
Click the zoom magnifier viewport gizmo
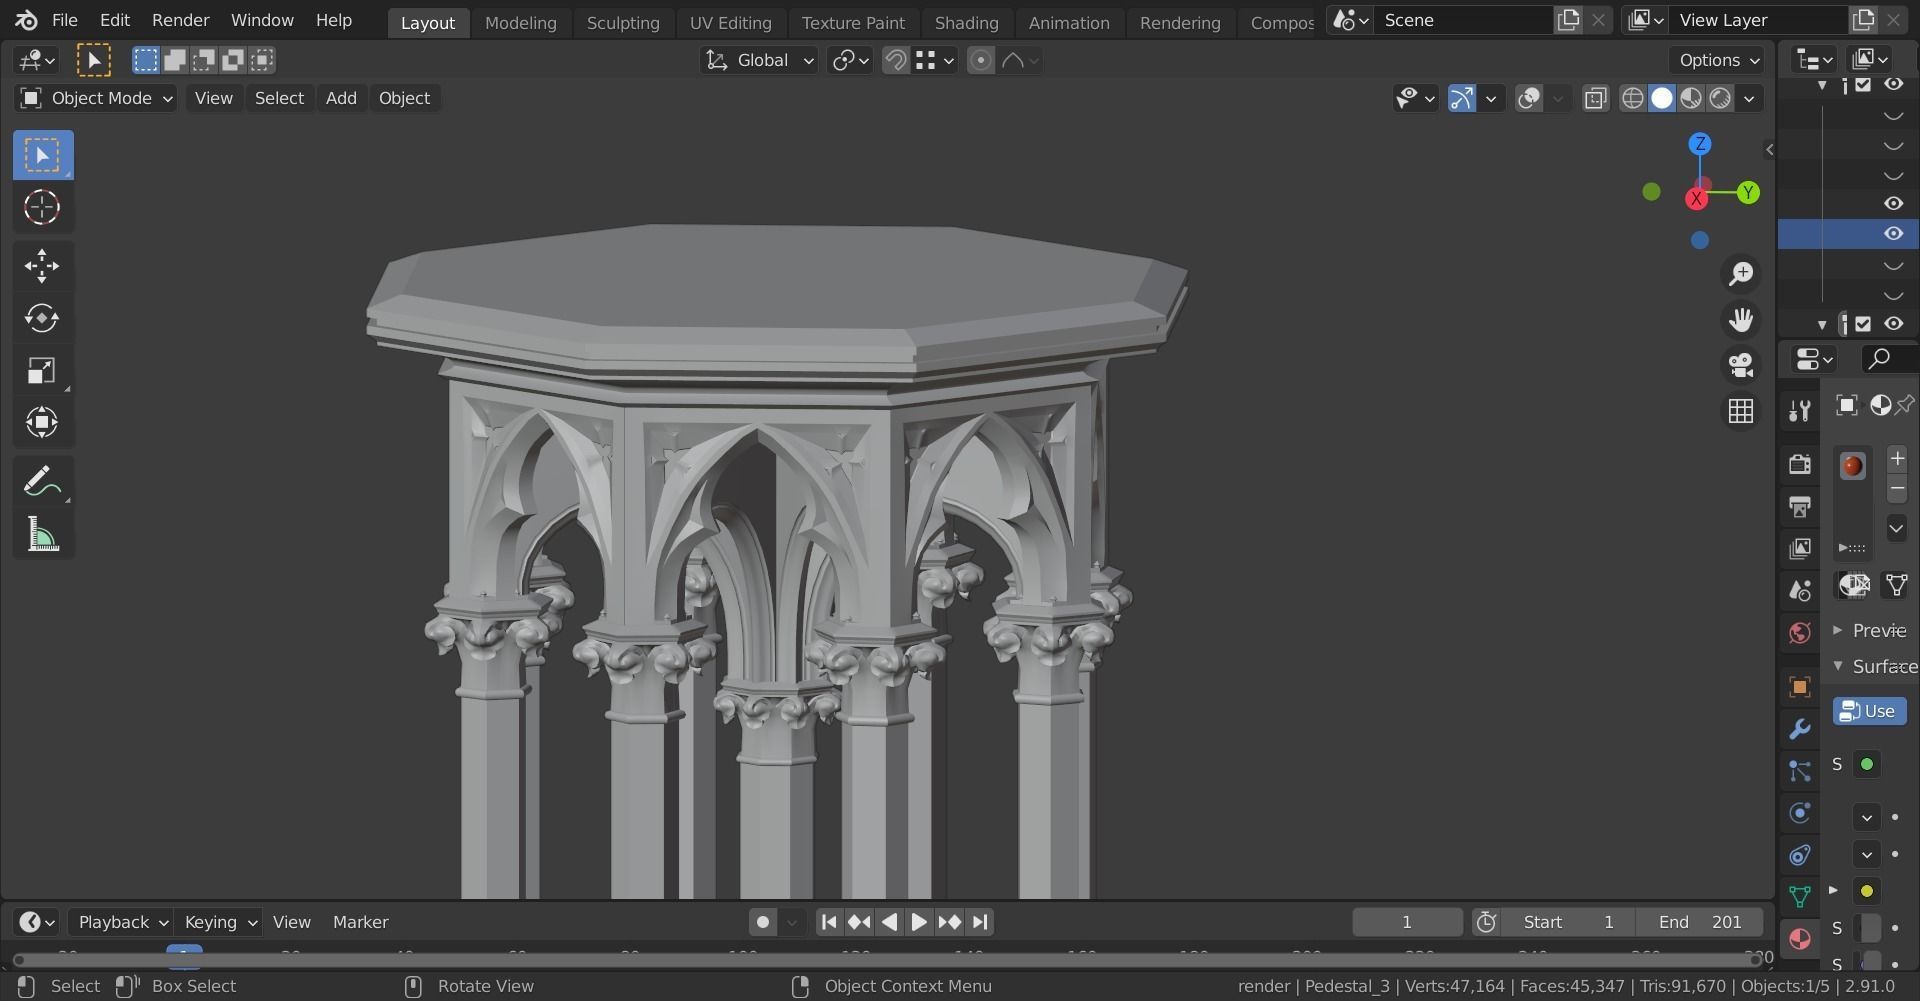pyautogui.click(x=1741, y=274)
